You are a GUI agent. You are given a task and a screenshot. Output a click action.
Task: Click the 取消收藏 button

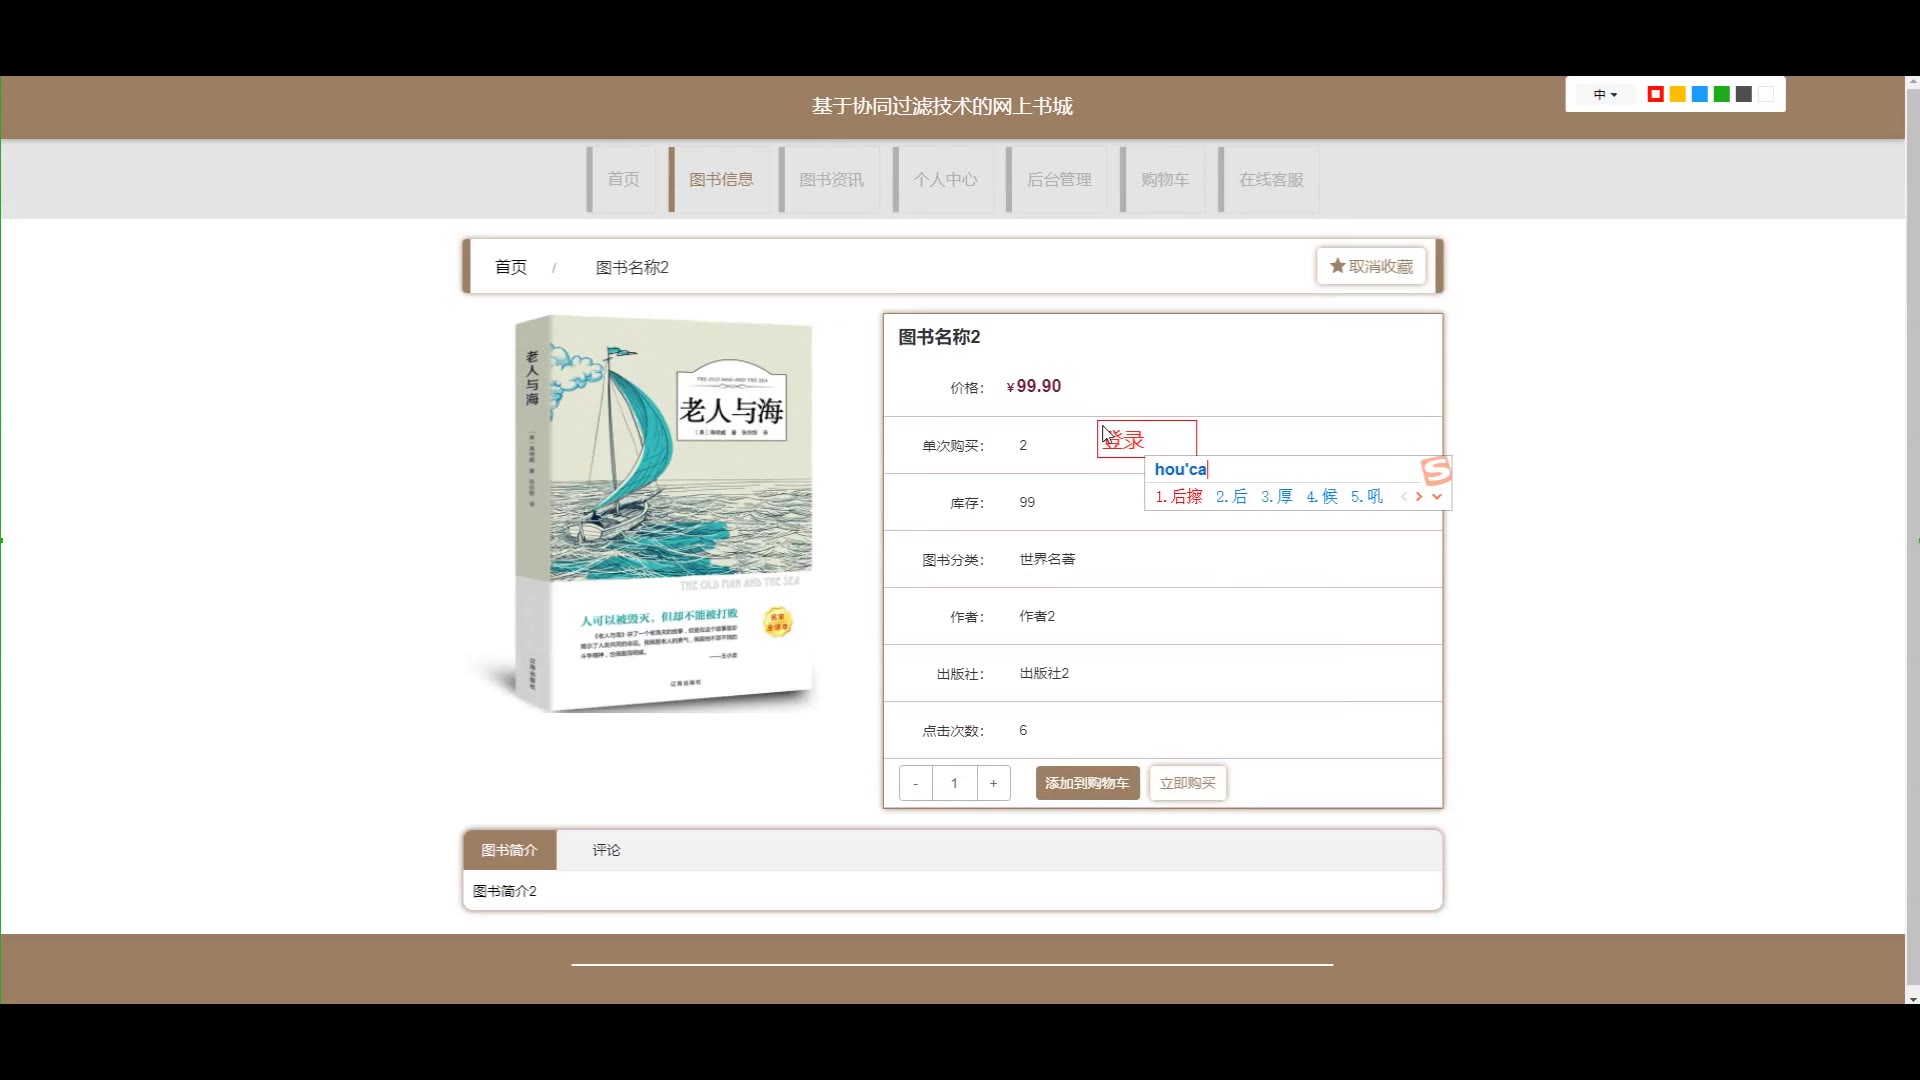click(x=1371, y=266)
